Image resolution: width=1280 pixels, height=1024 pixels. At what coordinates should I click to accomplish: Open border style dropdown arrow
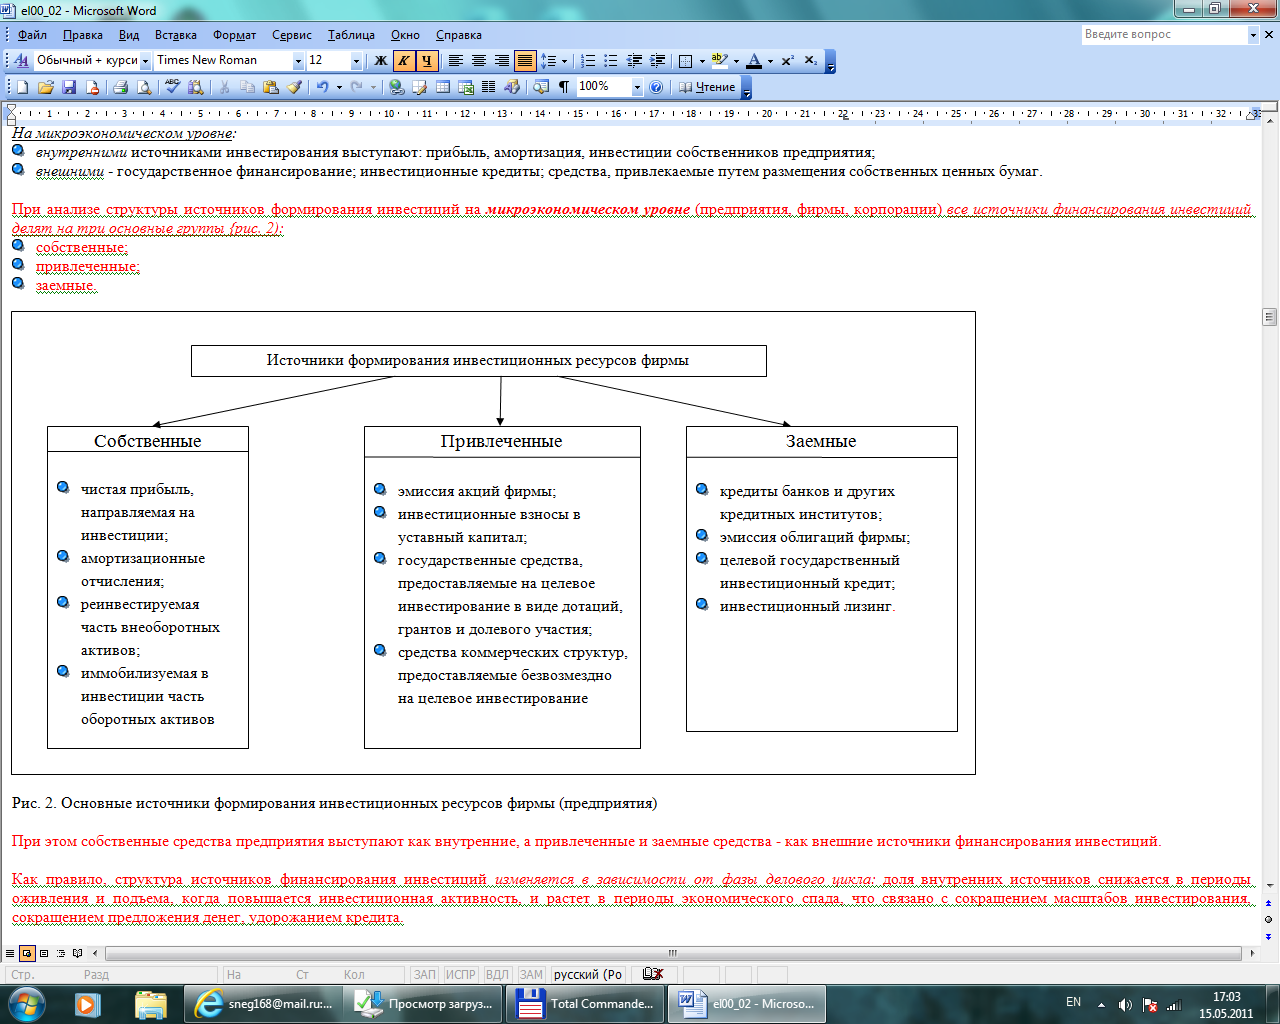click(703, 61)
